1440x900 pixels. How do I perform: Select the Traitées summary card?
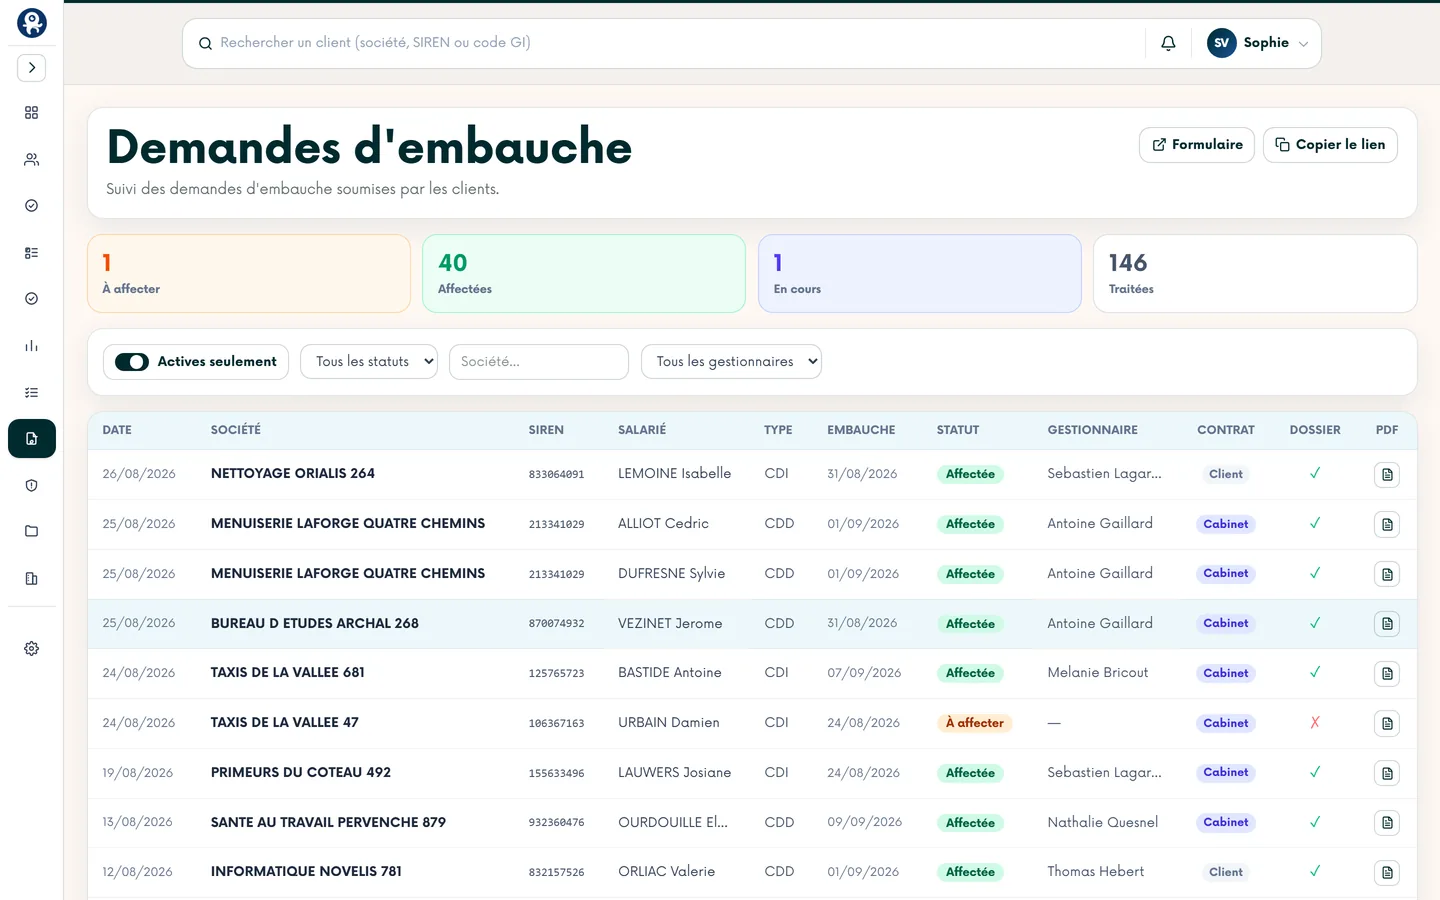click(x=1255, y=274)
